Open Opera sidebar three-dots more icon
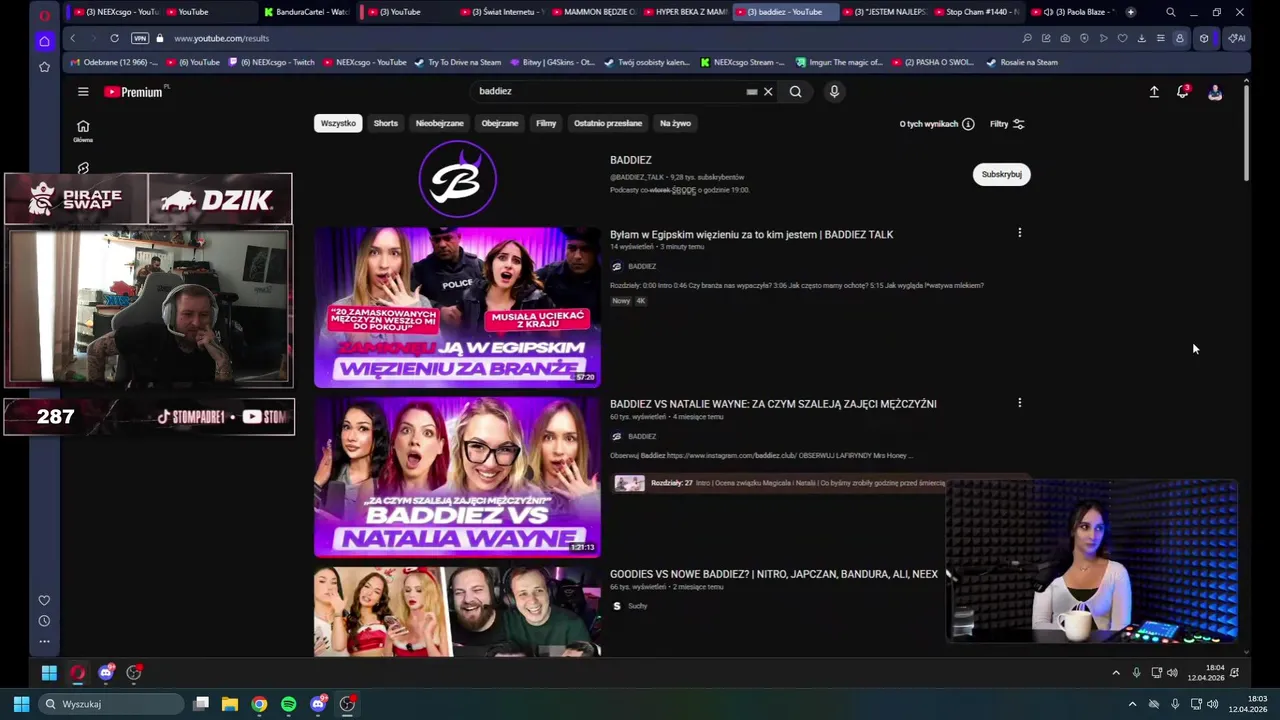 coord(44,641)
